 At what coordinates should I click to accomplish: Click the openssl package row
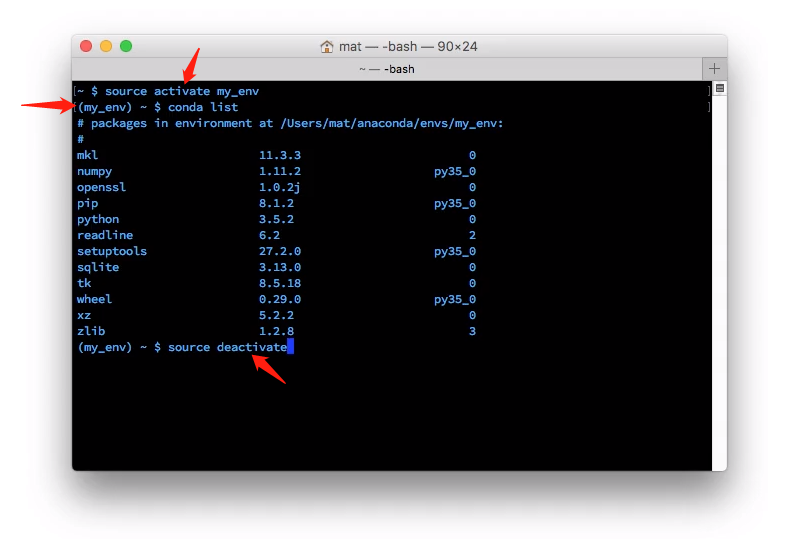[x=101, y=187]
